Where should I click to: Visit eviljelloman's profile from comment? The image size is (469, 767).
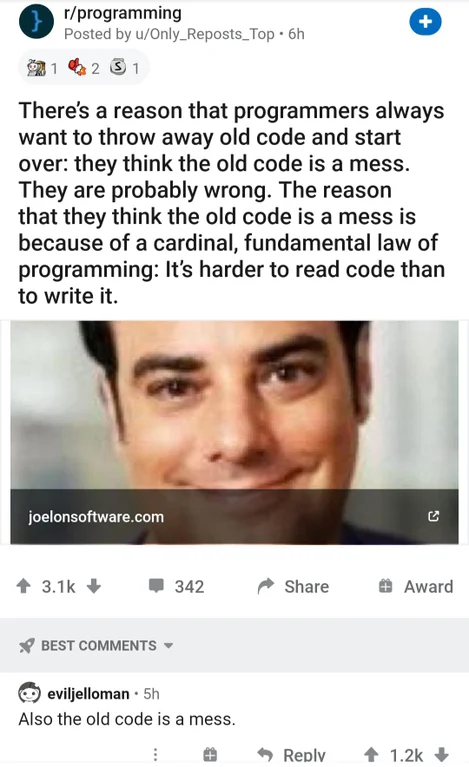click(88, 694)
